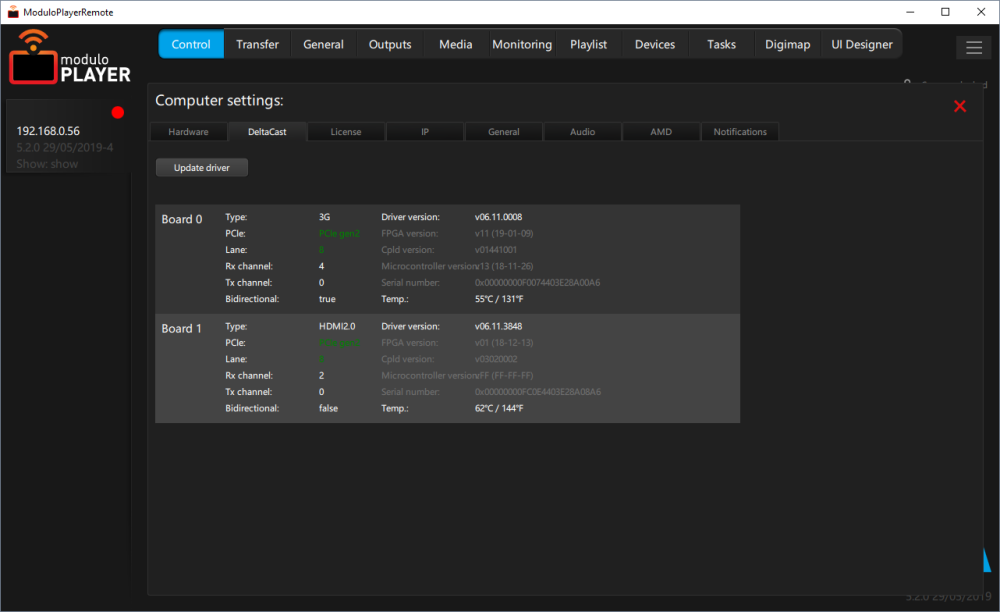Close the Computer settings dialog
The height and width of the screenshot is (612, 1000).
click(x=959, y=105)
